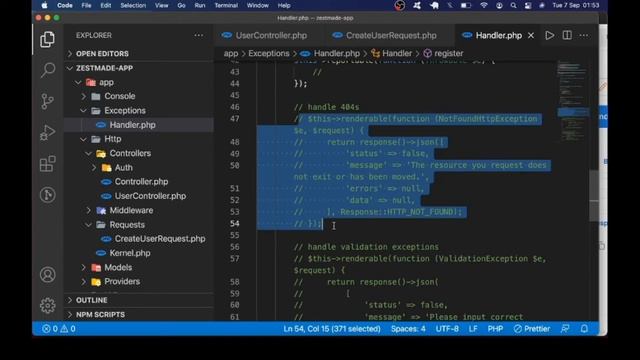The image size is (640, 360).
Task: Open the Accounts menu icon
Action: point(47,275)
